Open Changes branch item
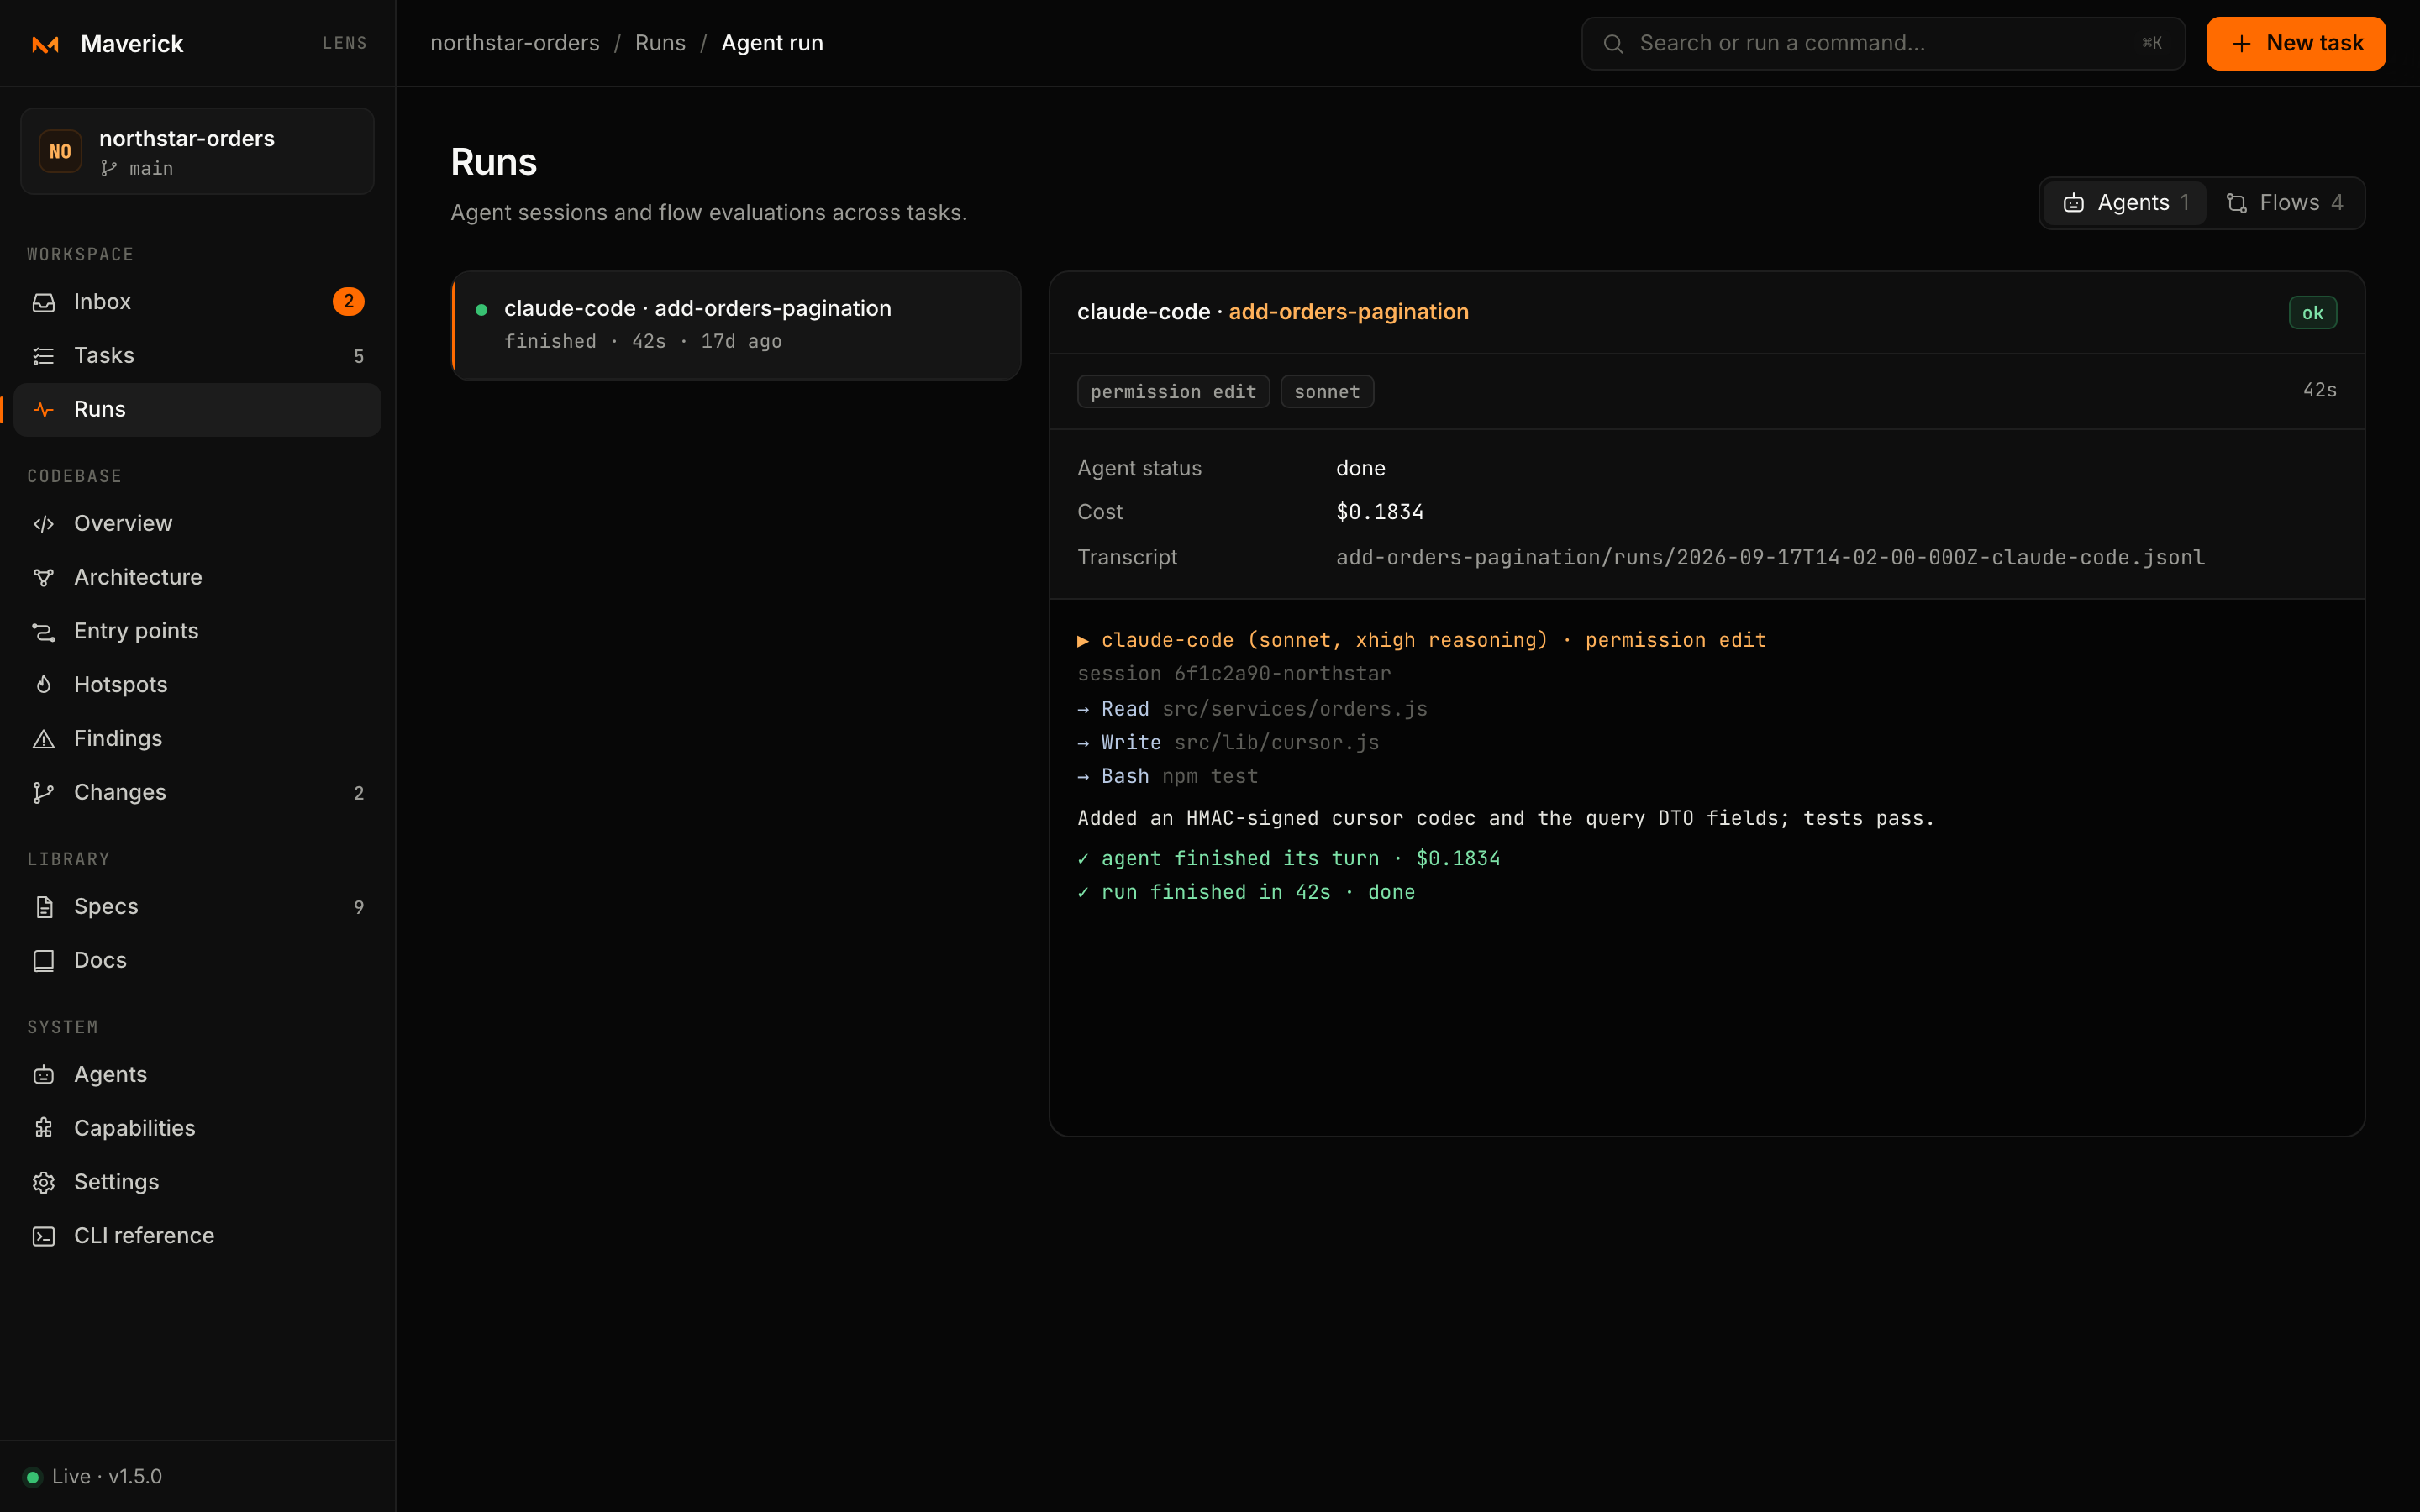 coord(197,792)
